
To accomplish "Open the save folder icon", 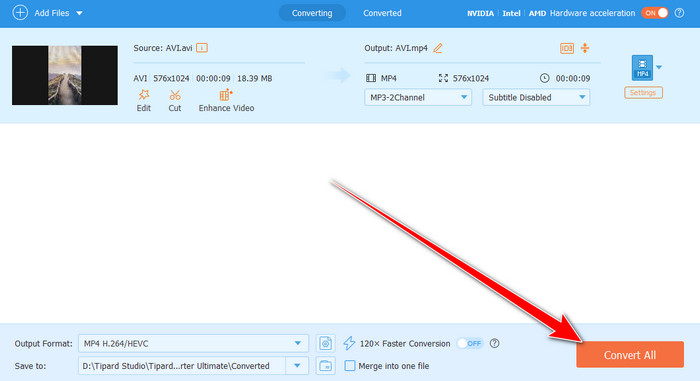I will (x=325, y=365).
